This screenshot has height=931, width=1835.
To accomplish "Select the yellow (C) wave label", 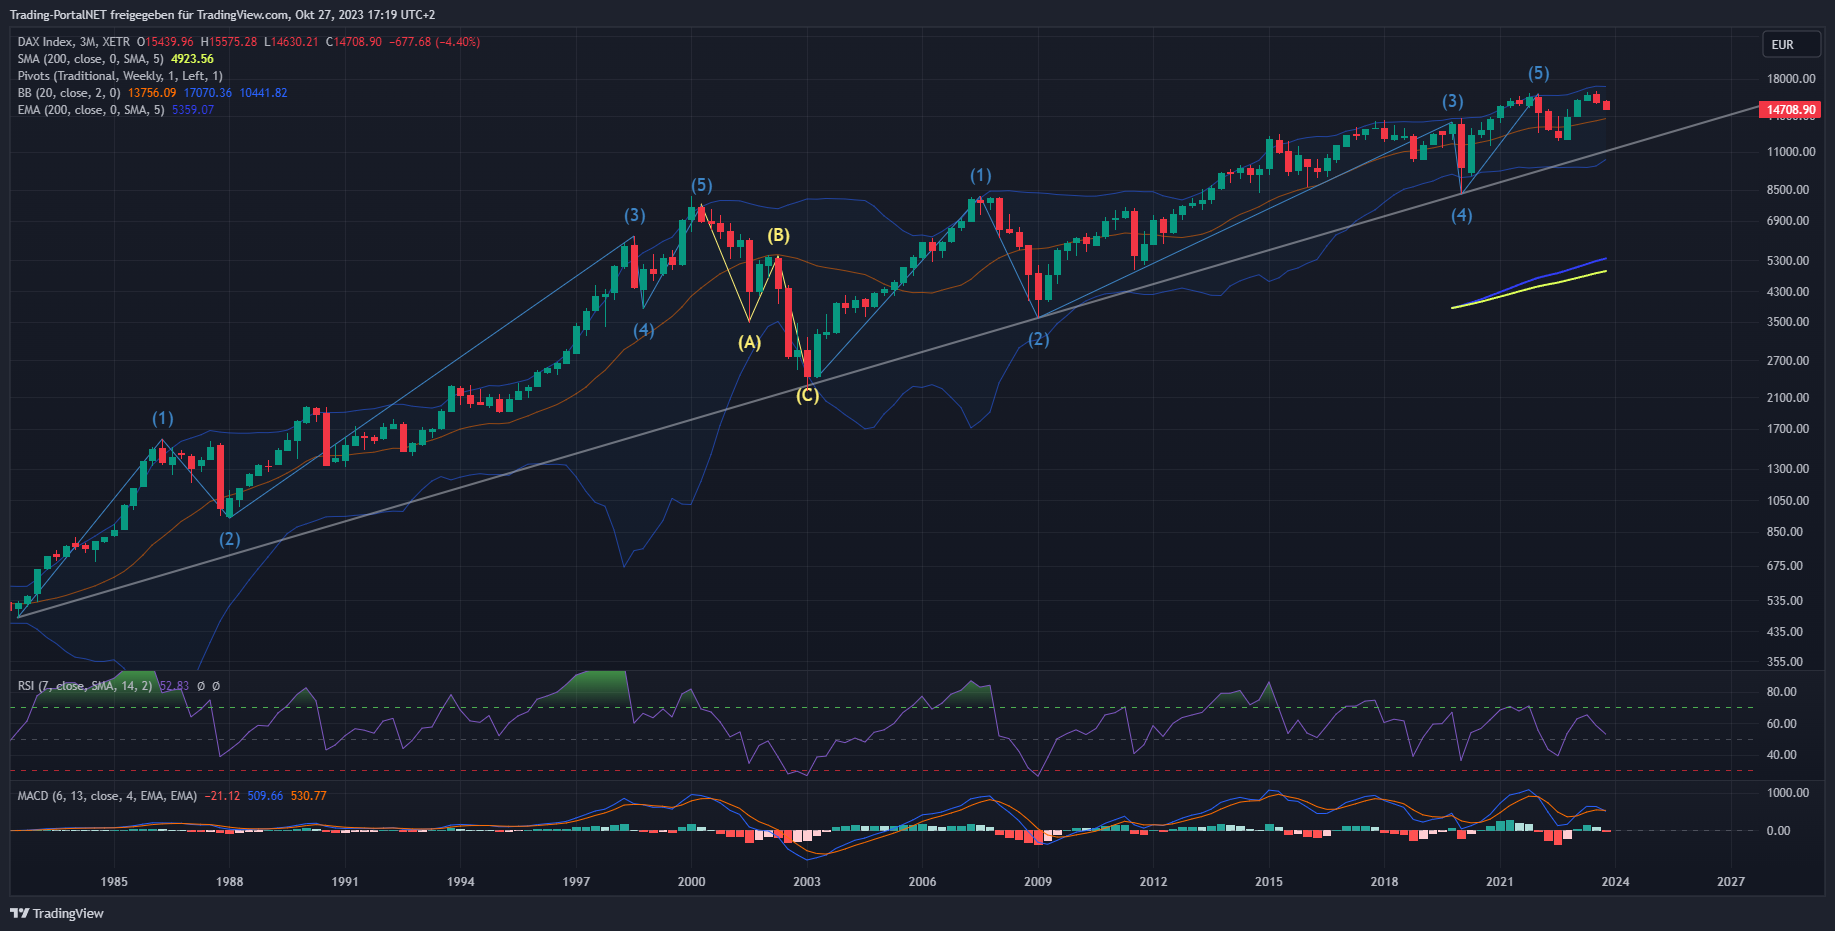I will tap(807, 395).
